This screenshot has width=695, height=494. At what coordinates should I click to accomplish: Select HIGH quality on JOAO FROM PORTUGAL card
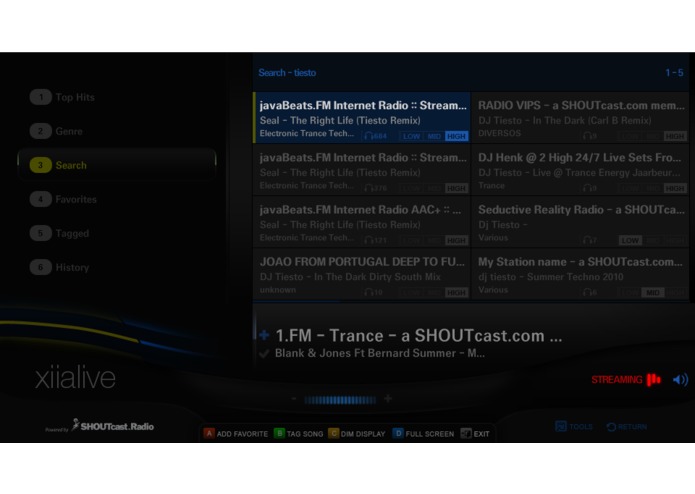(x=457, y=292)
